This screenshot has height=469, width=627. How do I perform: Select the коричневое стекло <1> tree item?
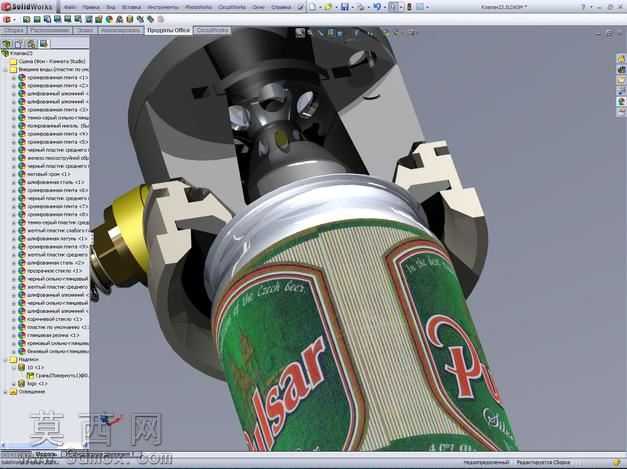(54, 319)
